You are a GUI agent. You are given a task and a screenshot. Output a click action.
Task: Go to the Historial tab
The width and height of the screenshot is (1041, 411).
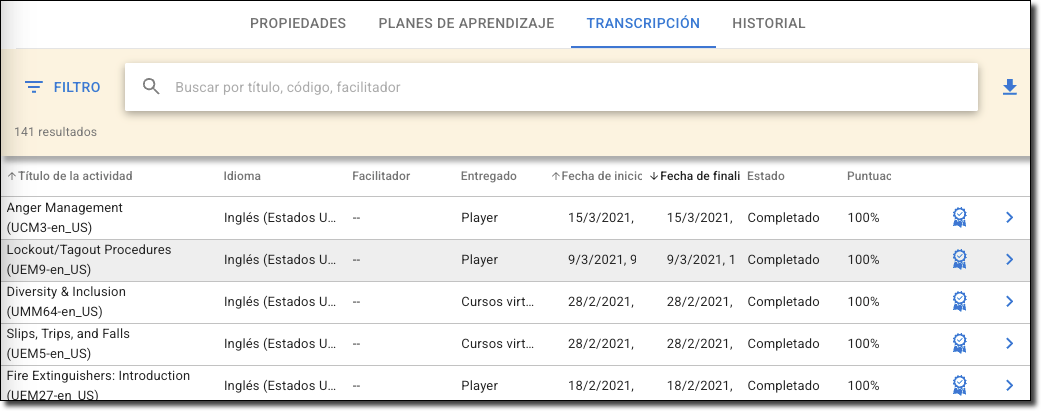tap(768, 24)
